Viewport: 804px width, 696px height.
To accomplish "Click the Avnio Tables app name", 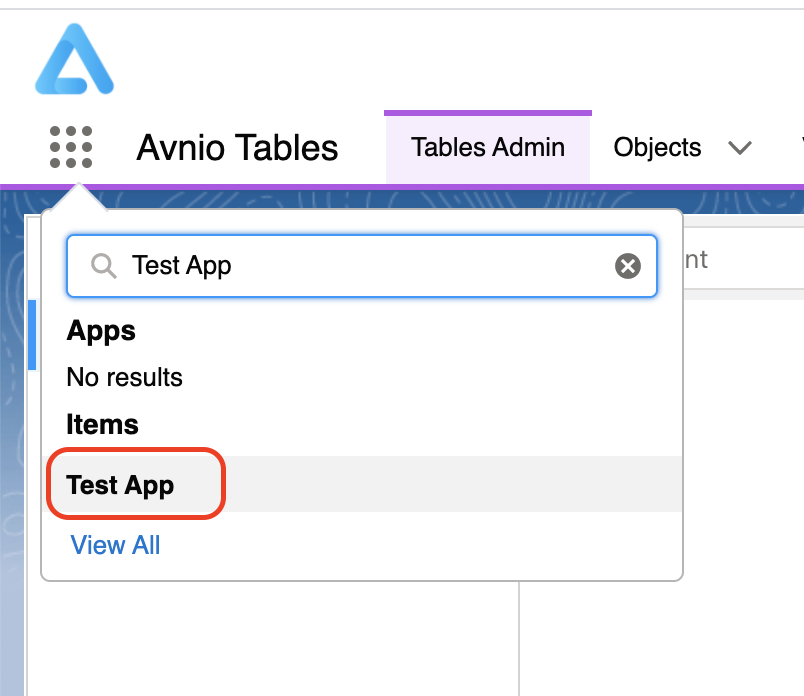I will point(237,148).
